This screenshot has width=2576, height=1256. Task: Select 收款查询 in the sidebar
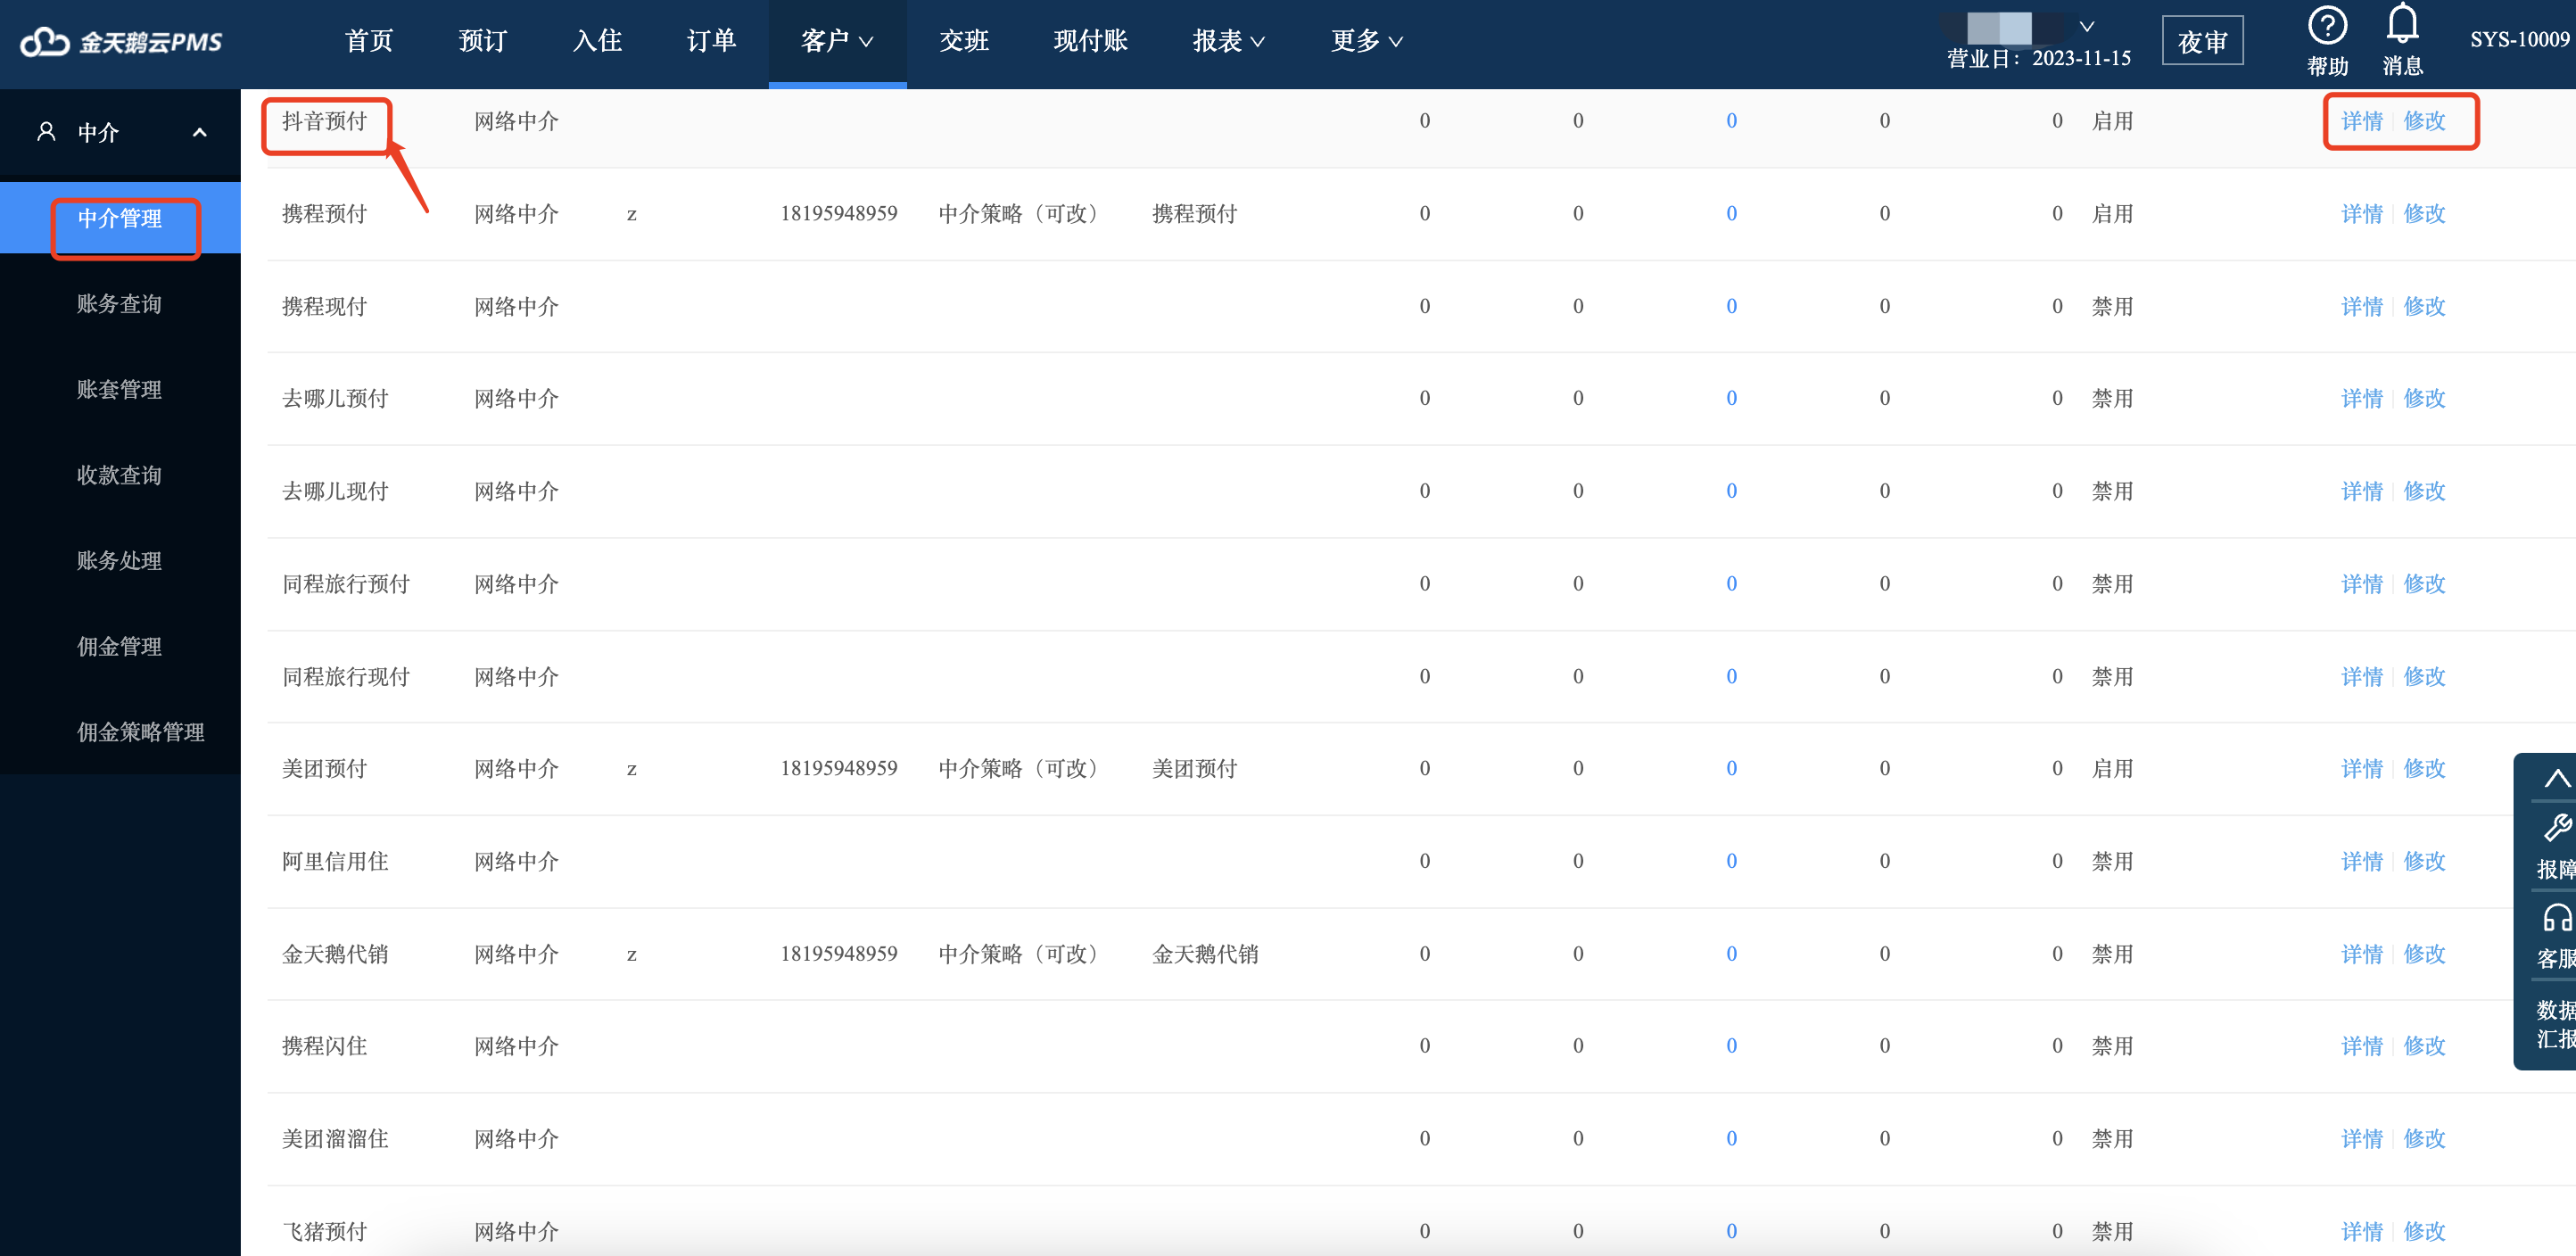pyautogui.click(x=120, y=475)
